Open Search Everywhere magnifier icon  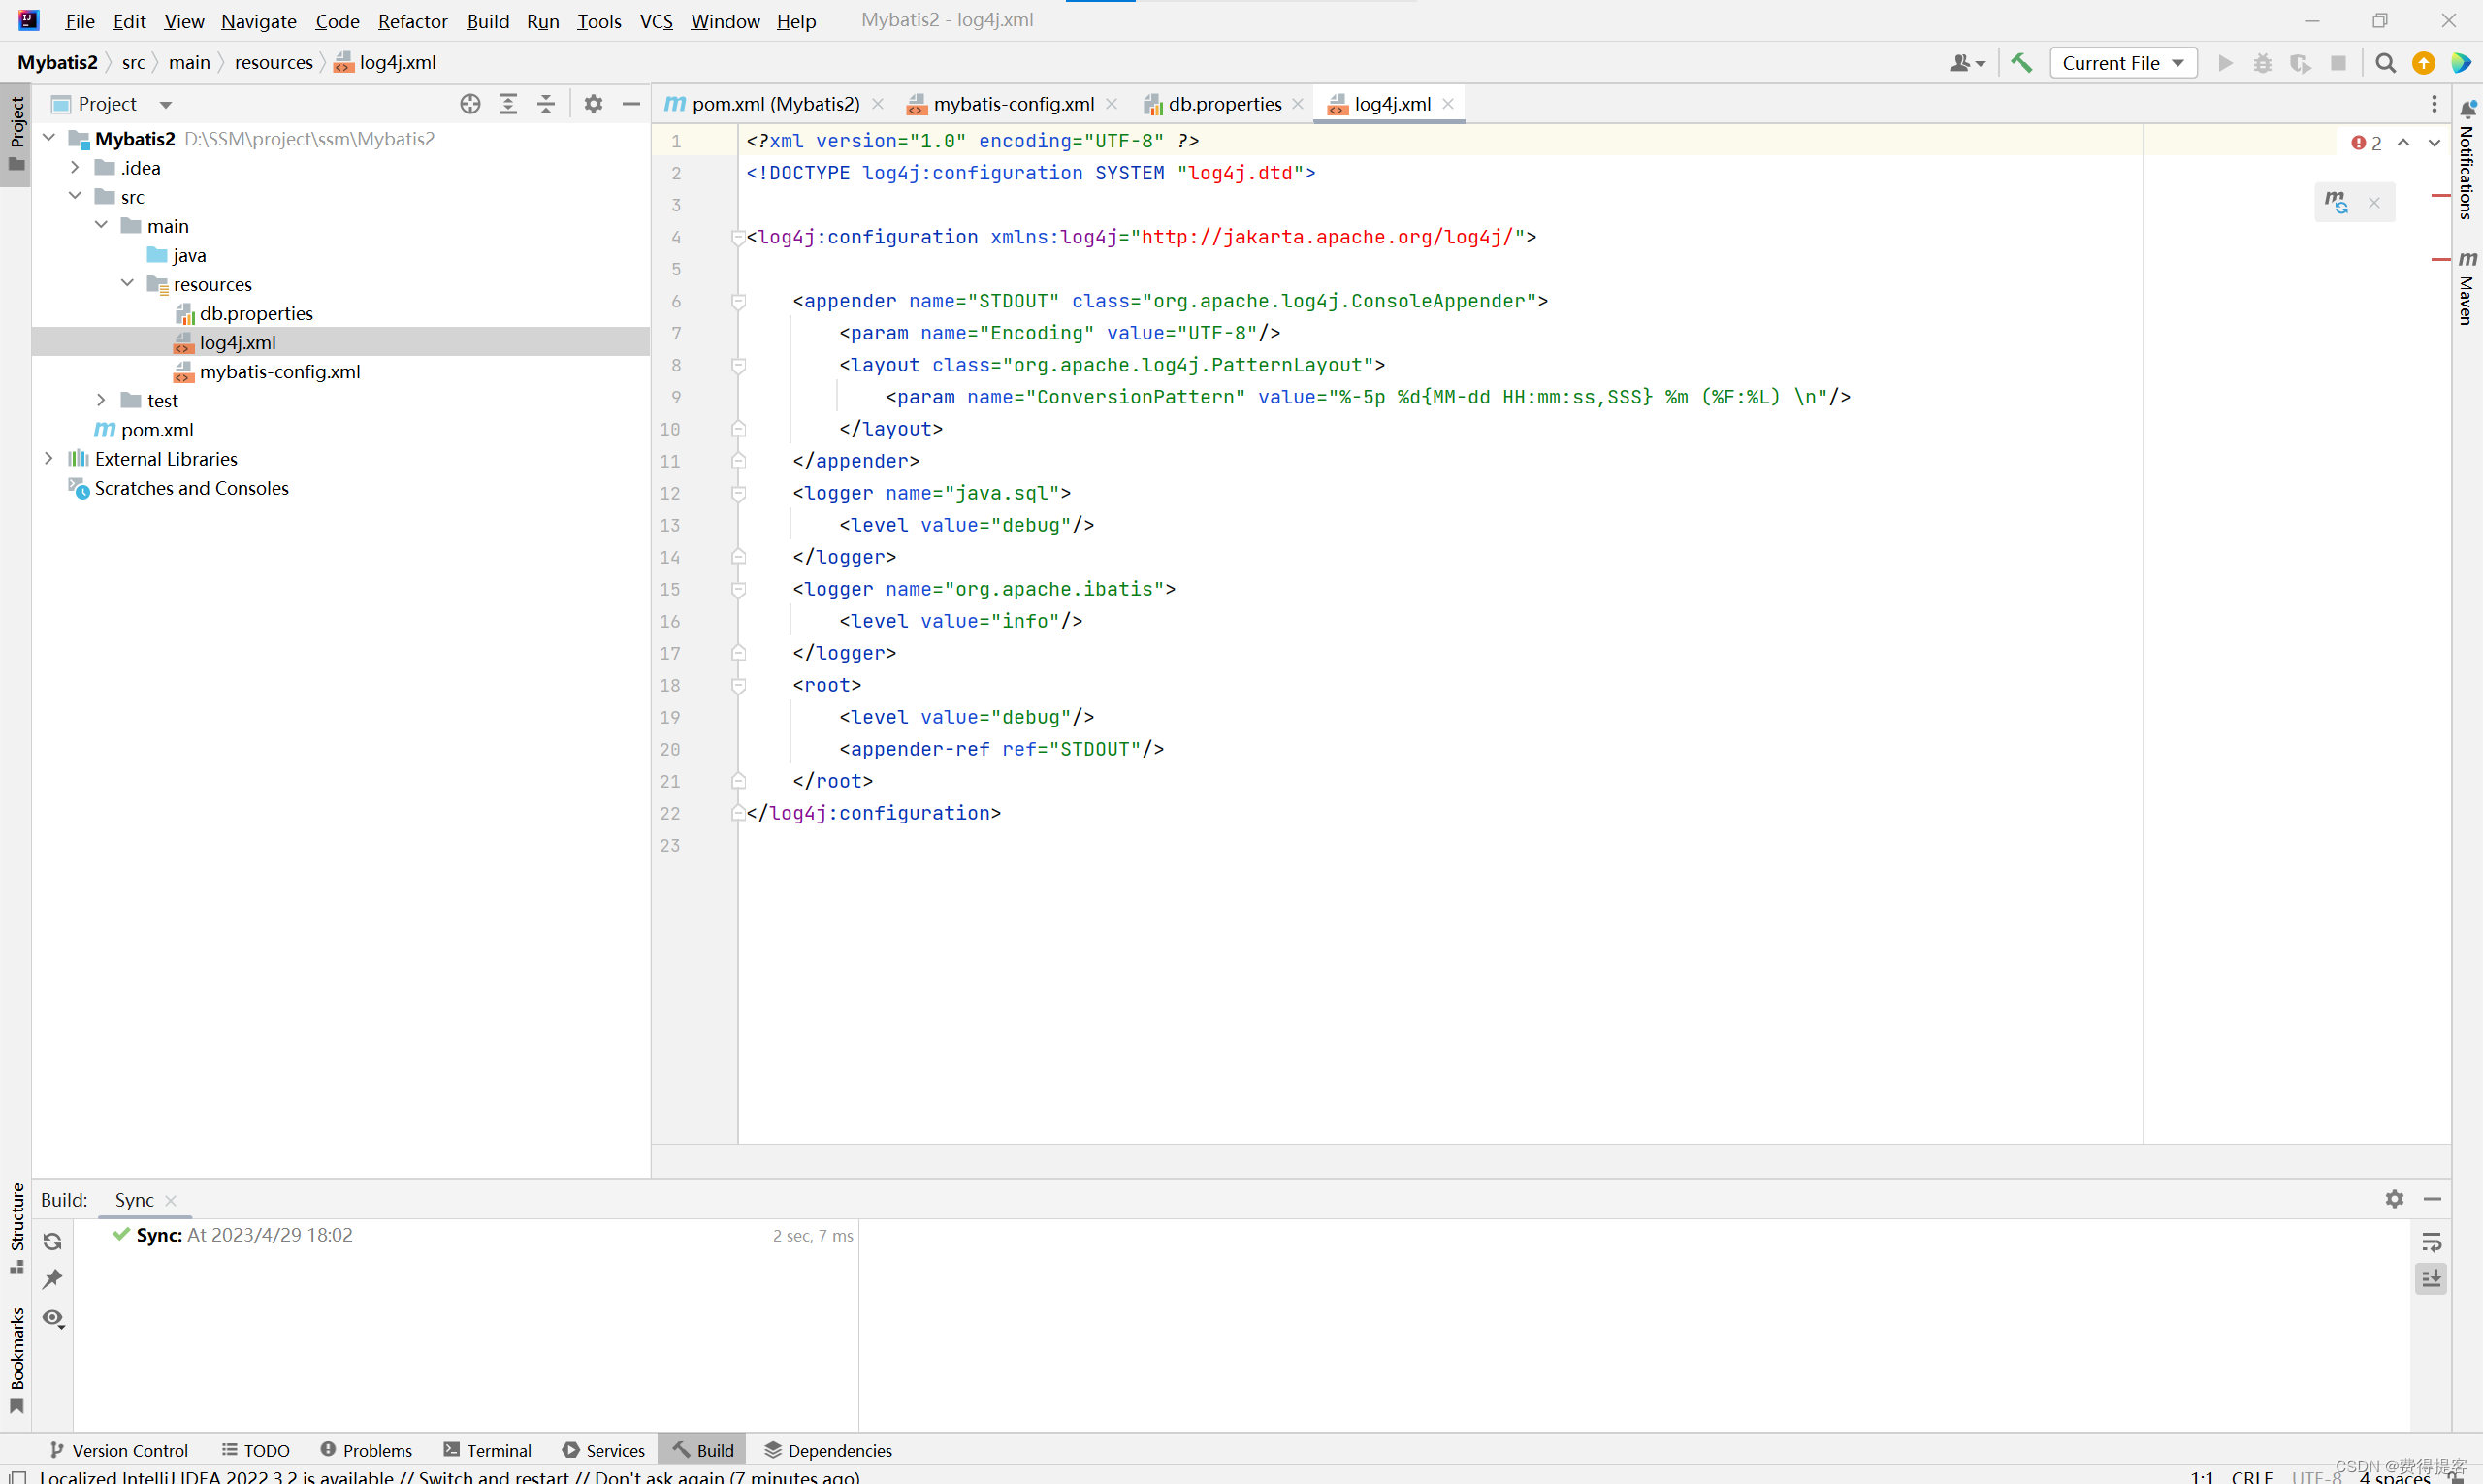[2385, 63]
